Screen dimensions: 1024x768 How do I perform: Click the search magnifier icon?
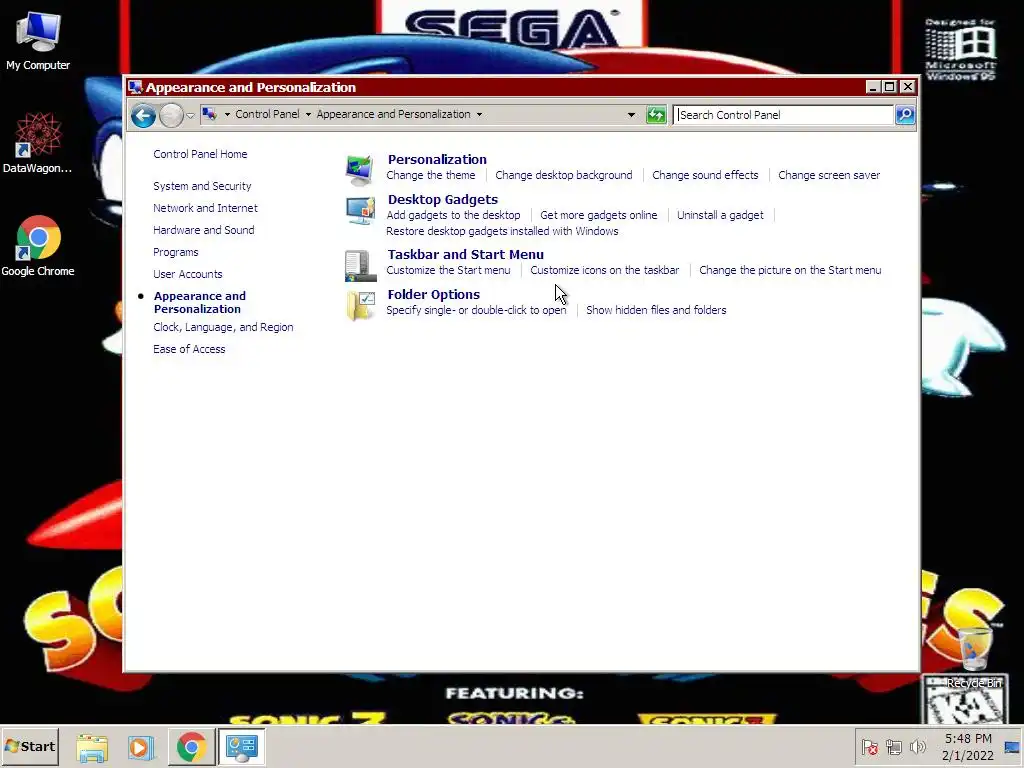pos(905,115)
